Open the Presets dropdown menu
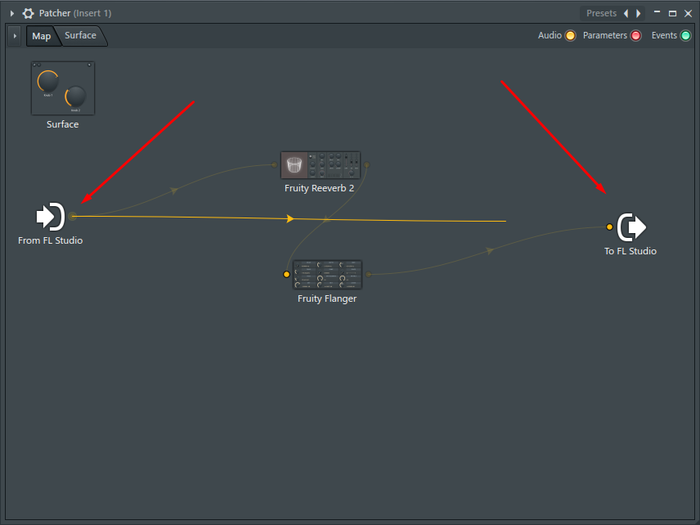Viewport: 700px width, 525px height. coord(601,13)
